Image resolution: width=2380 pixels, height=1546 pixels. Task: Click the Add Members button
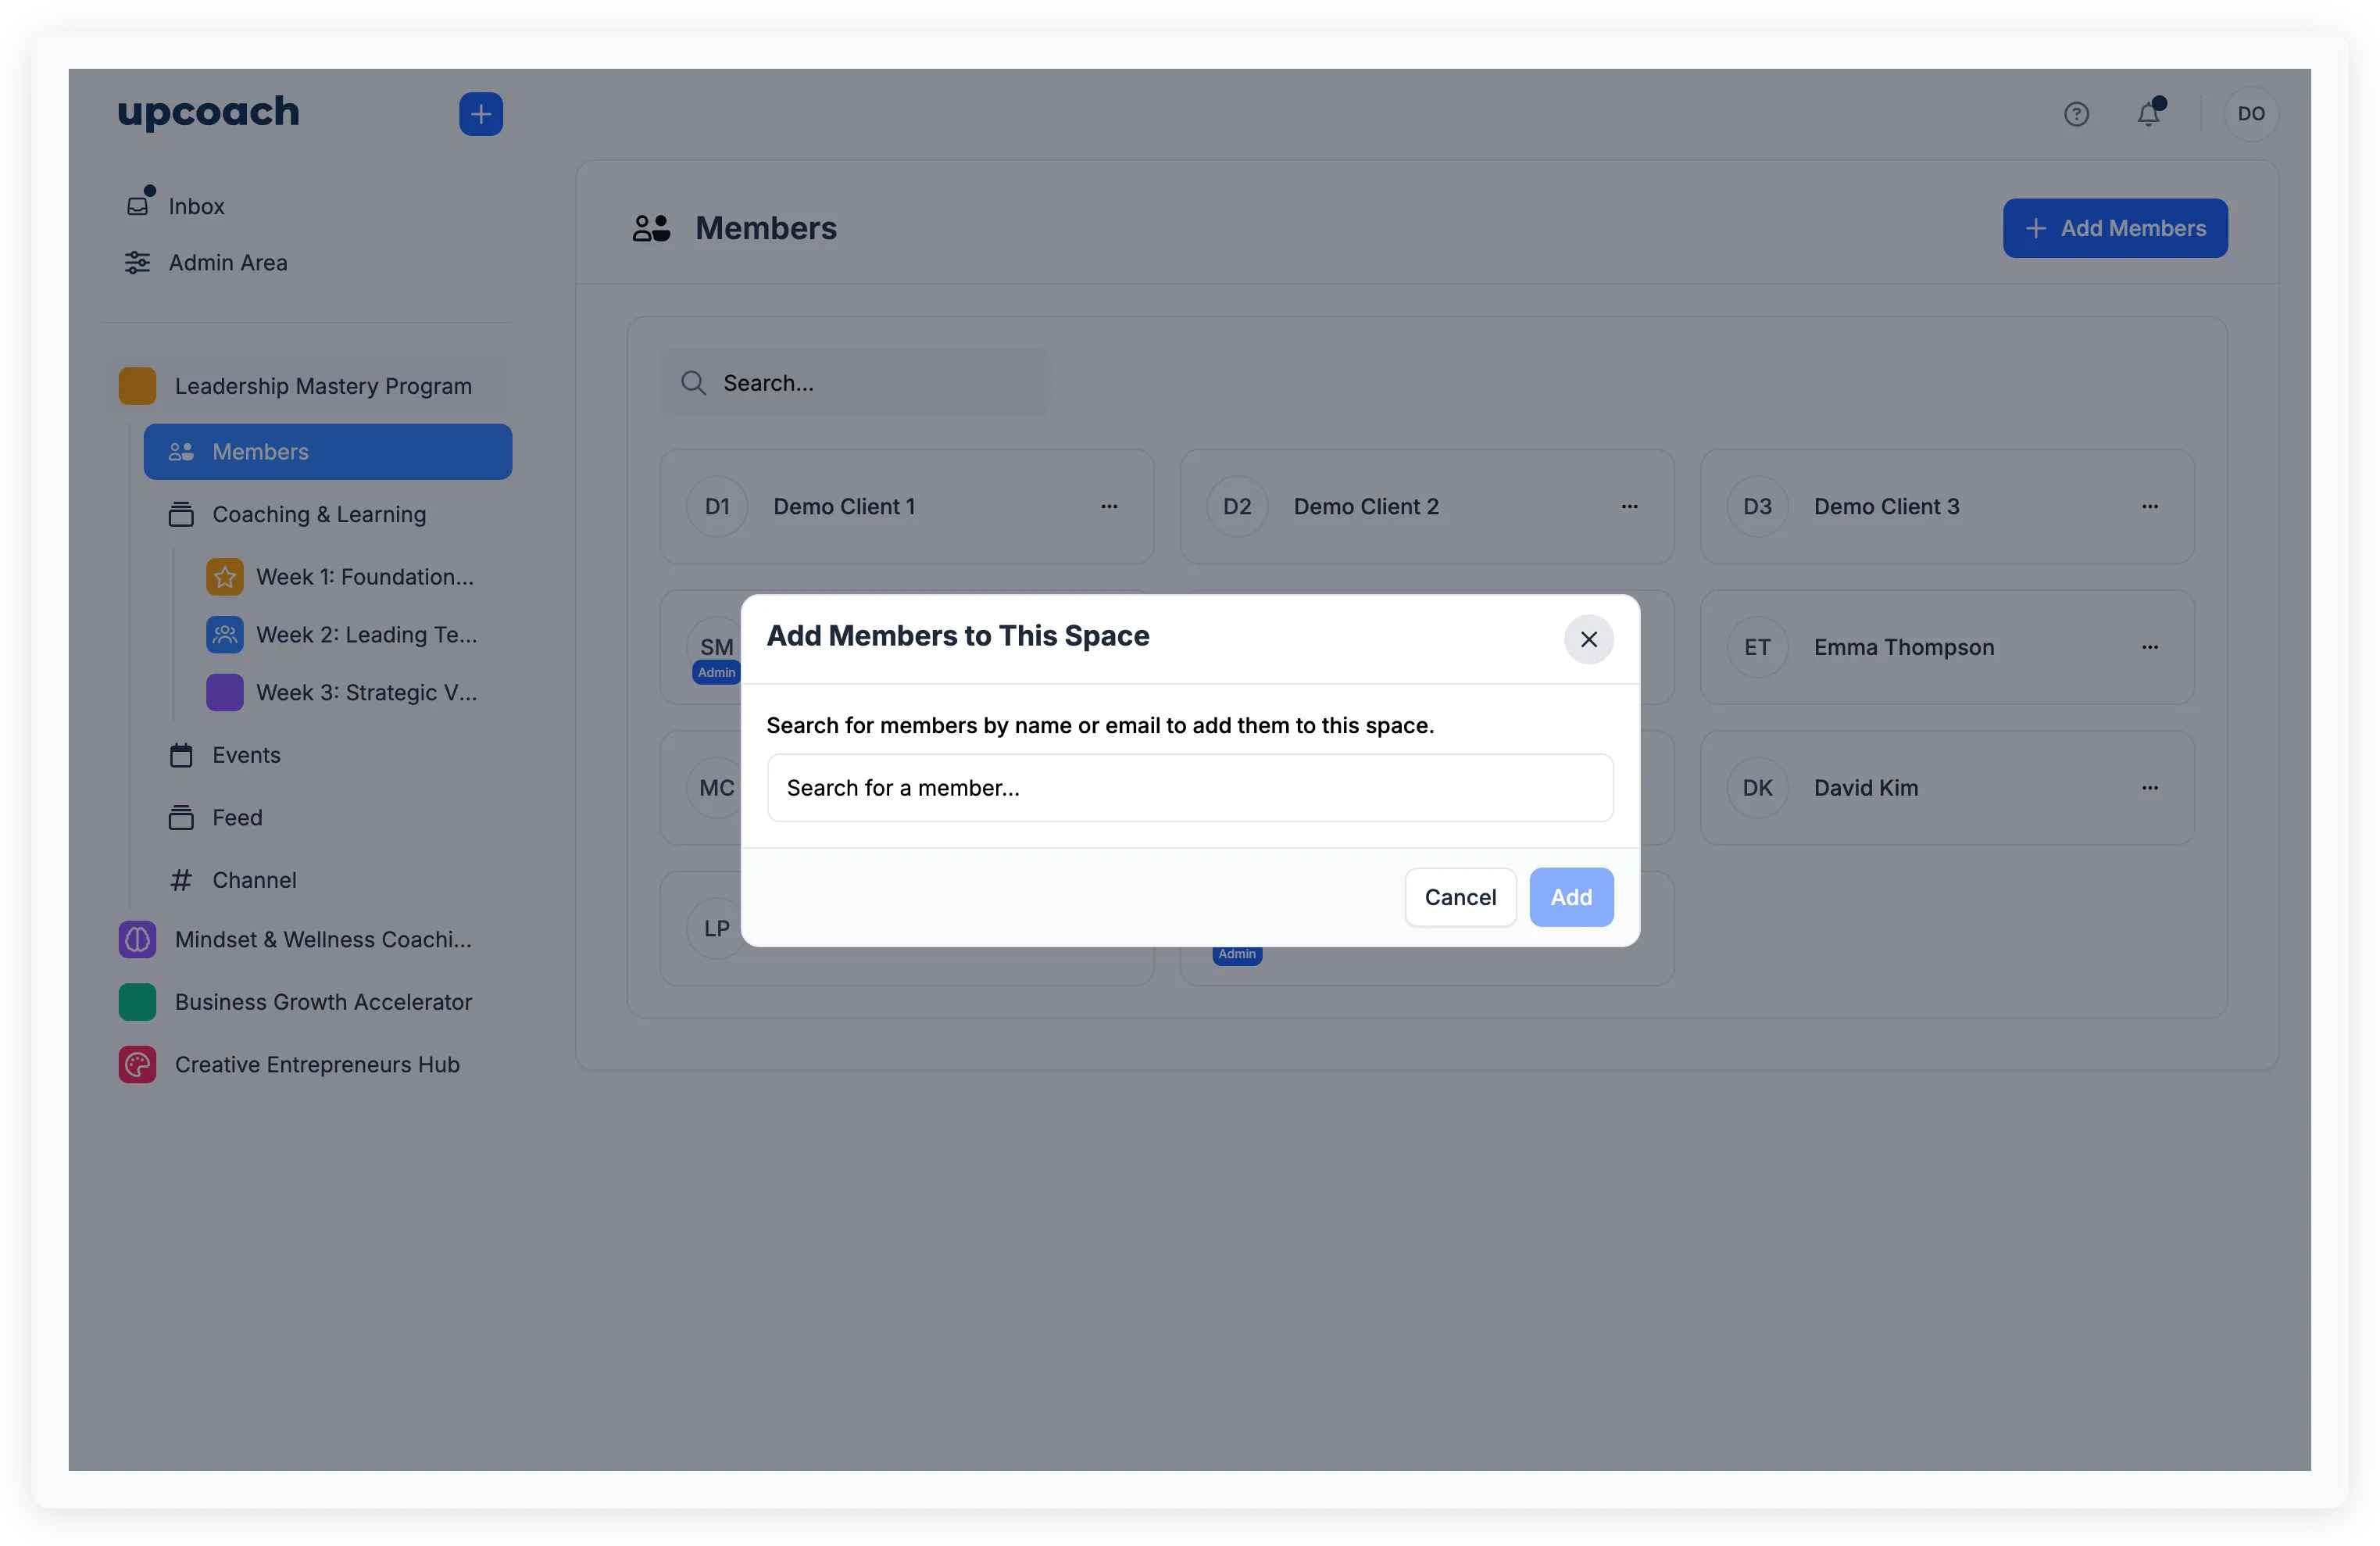pos(2114,228)
